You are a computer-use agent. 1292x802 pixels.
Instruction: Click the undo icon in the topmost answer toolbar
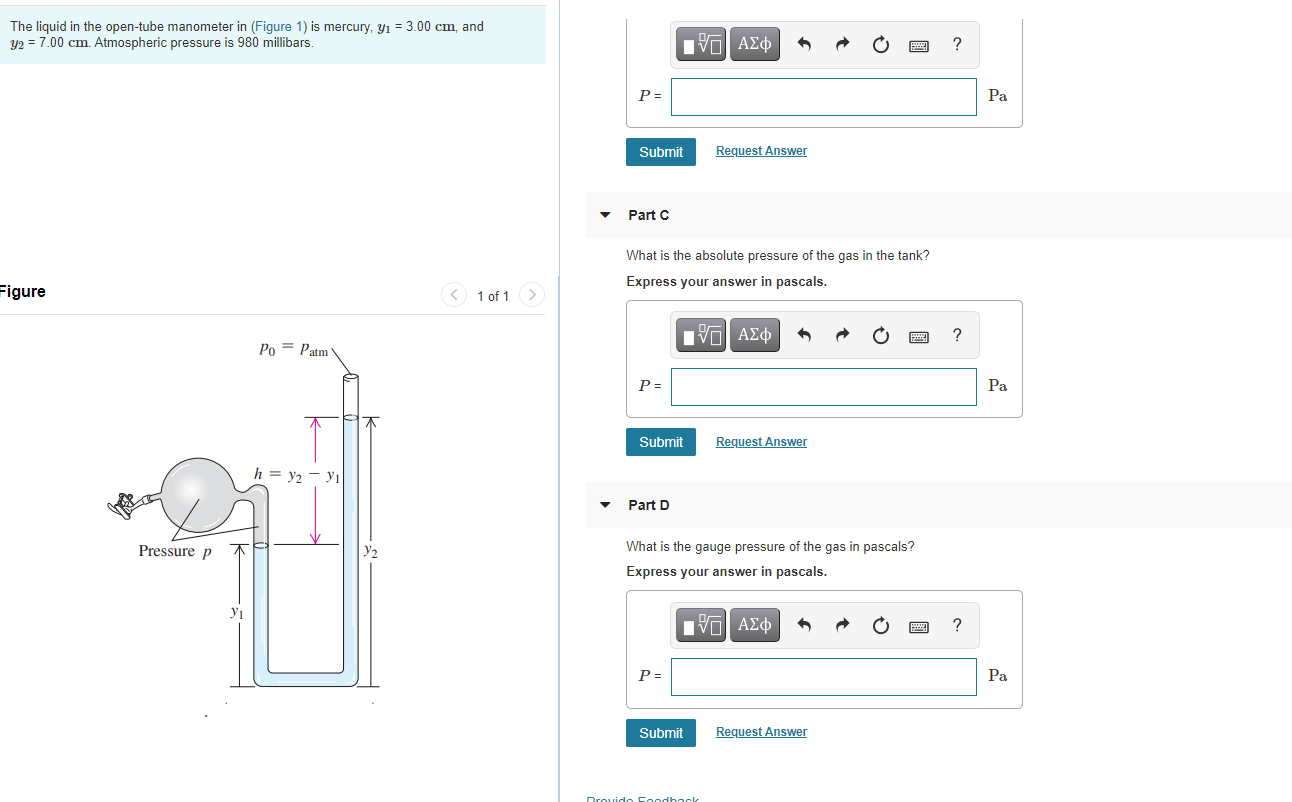[805, 44]
